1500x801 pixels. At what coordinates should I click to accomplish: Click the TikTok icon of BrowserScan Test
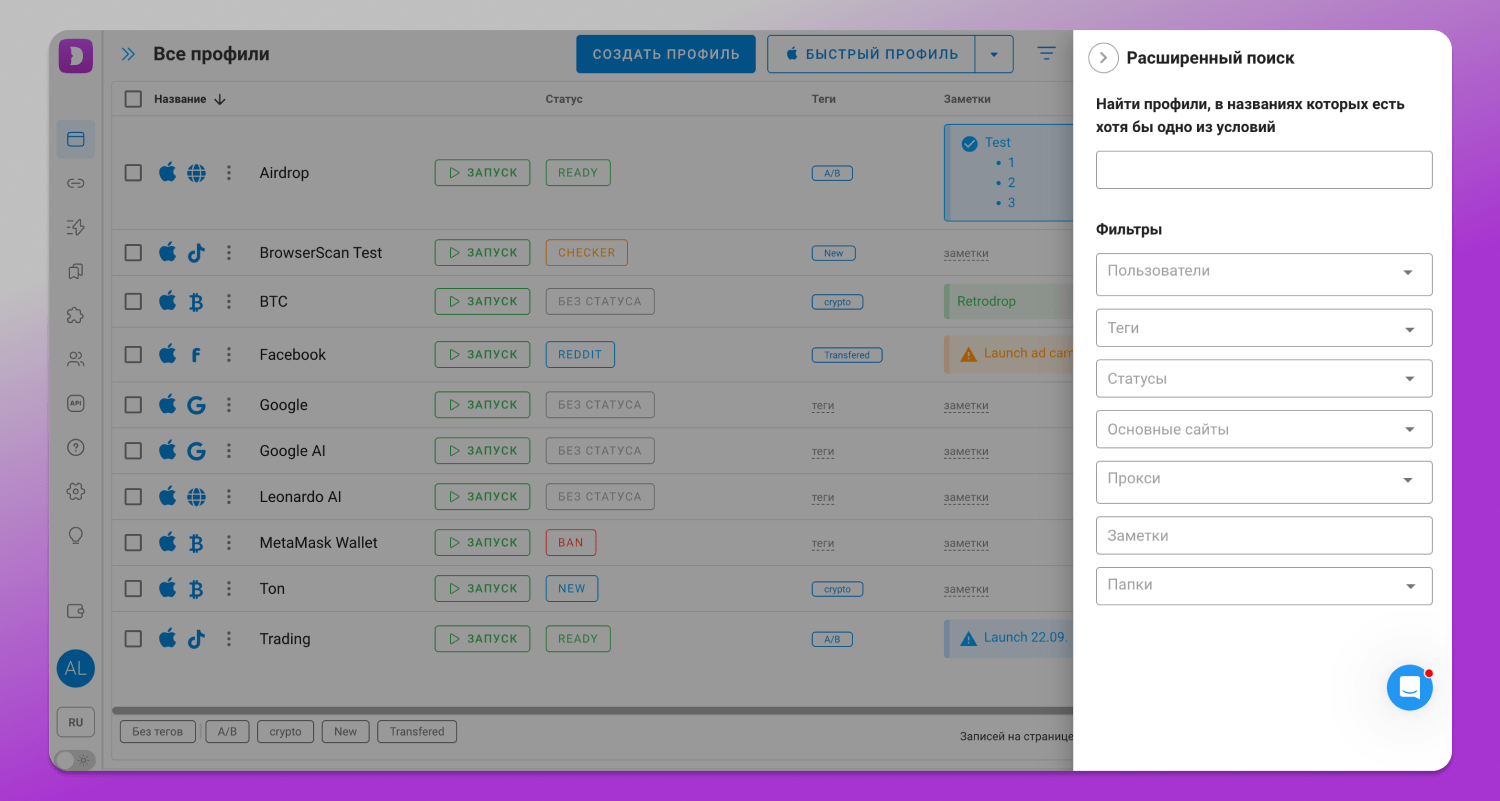pos(196,253)
